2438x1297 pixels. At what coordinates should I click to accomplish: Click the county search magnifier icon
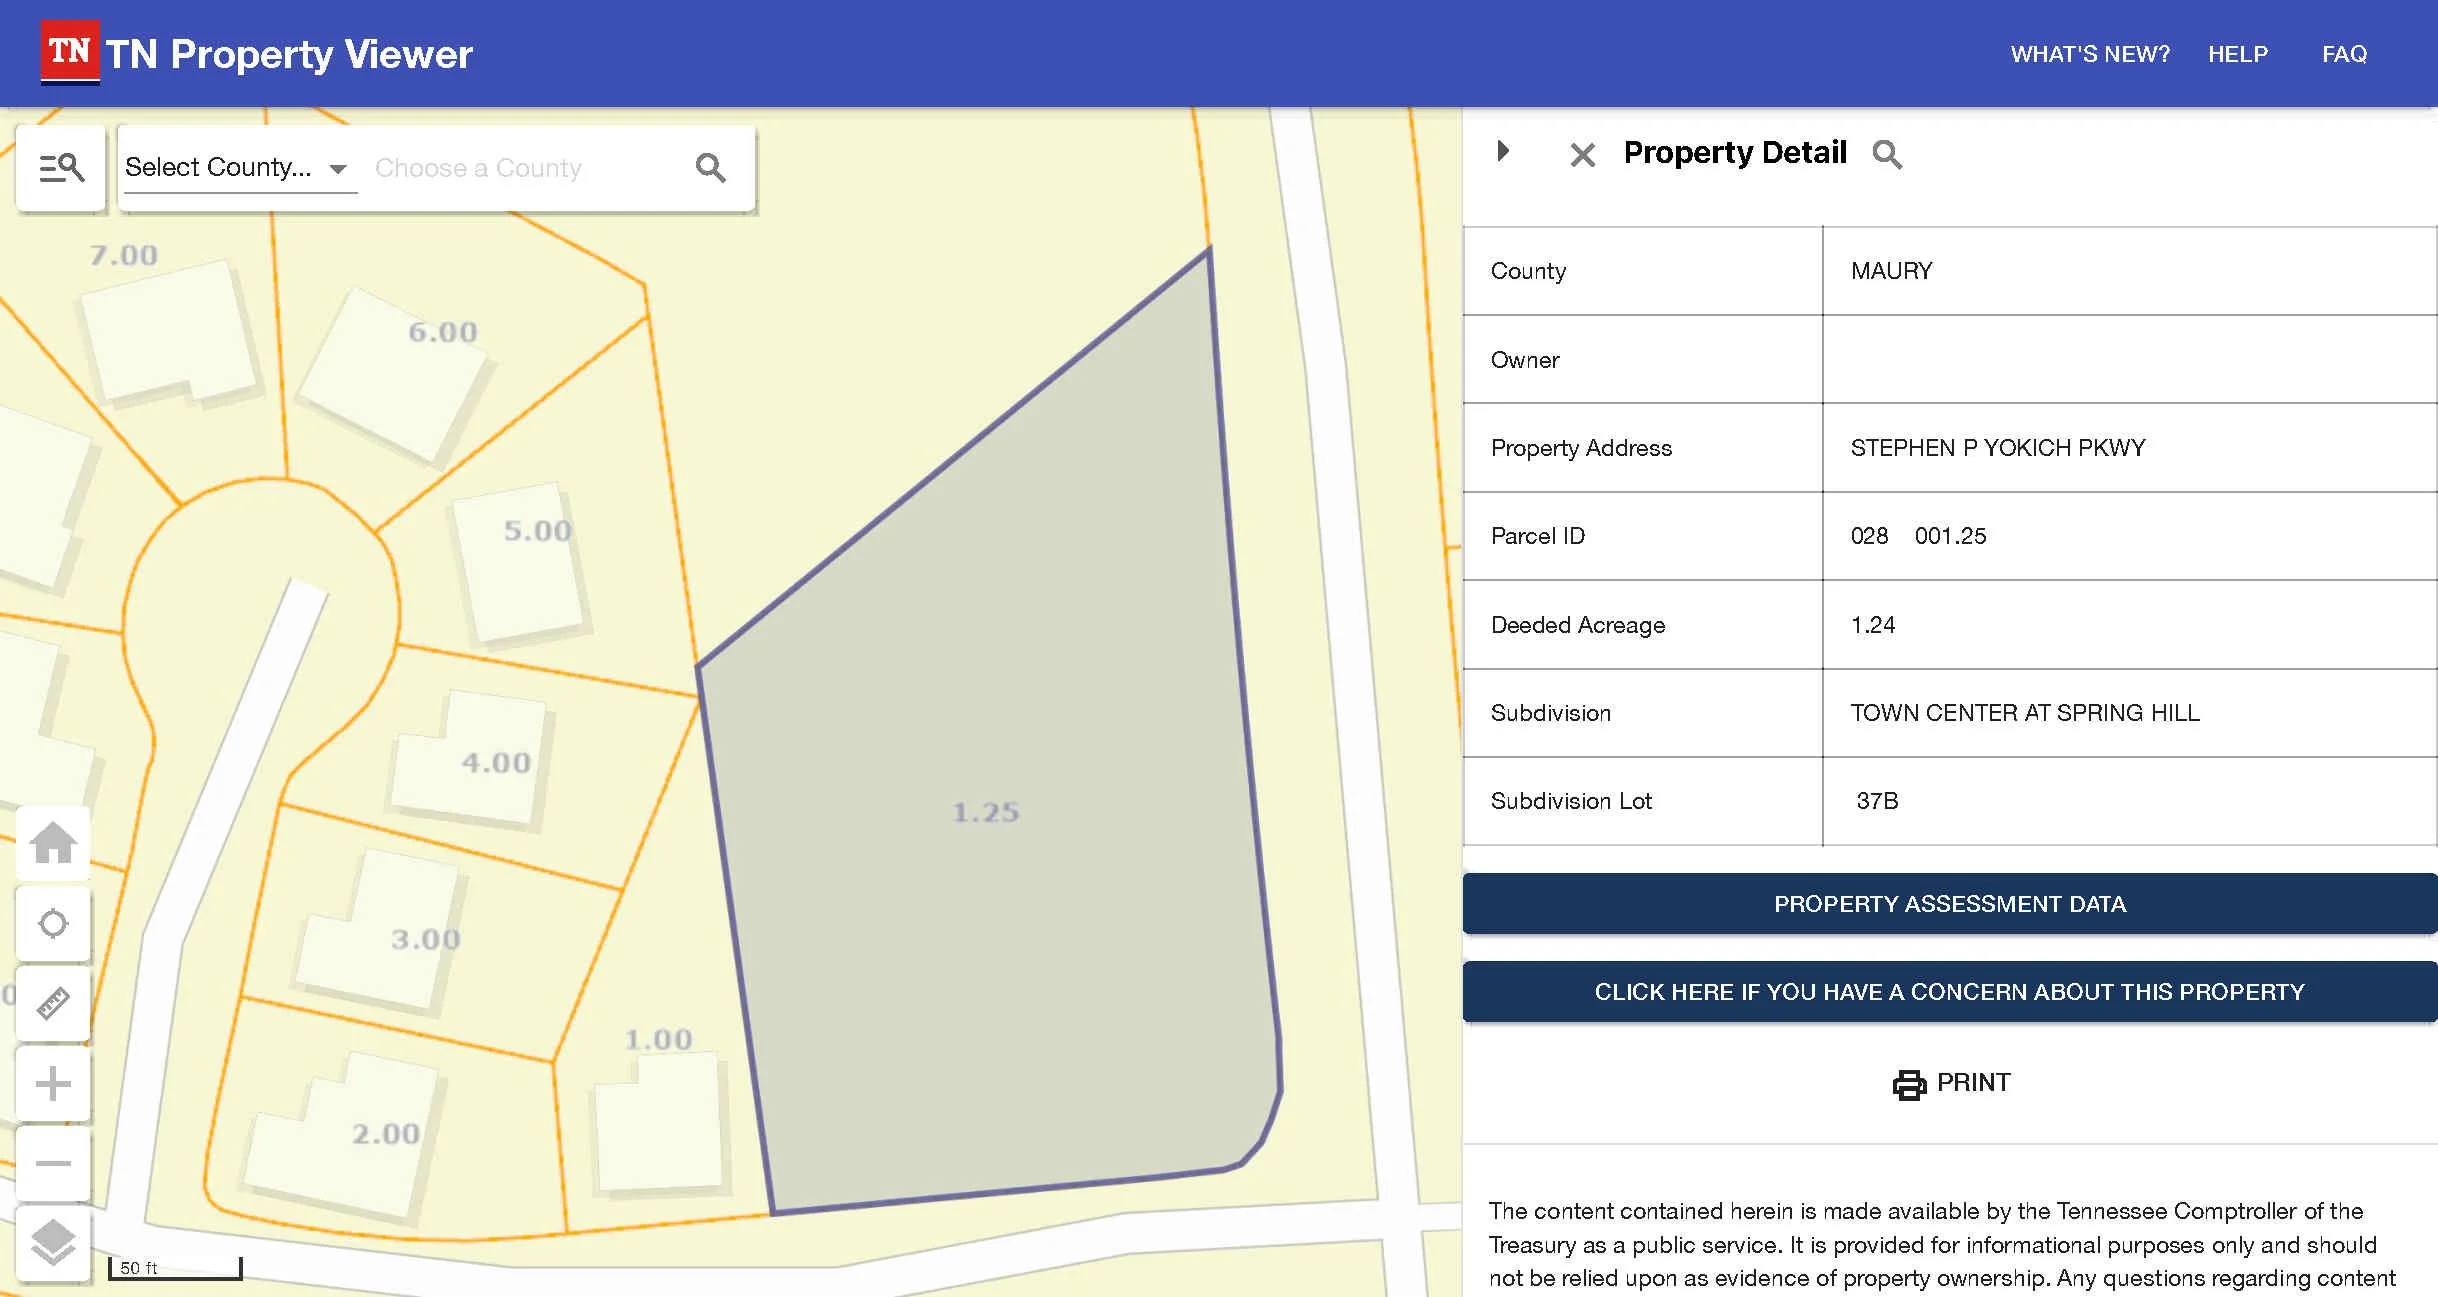click(x=710, y=167)
